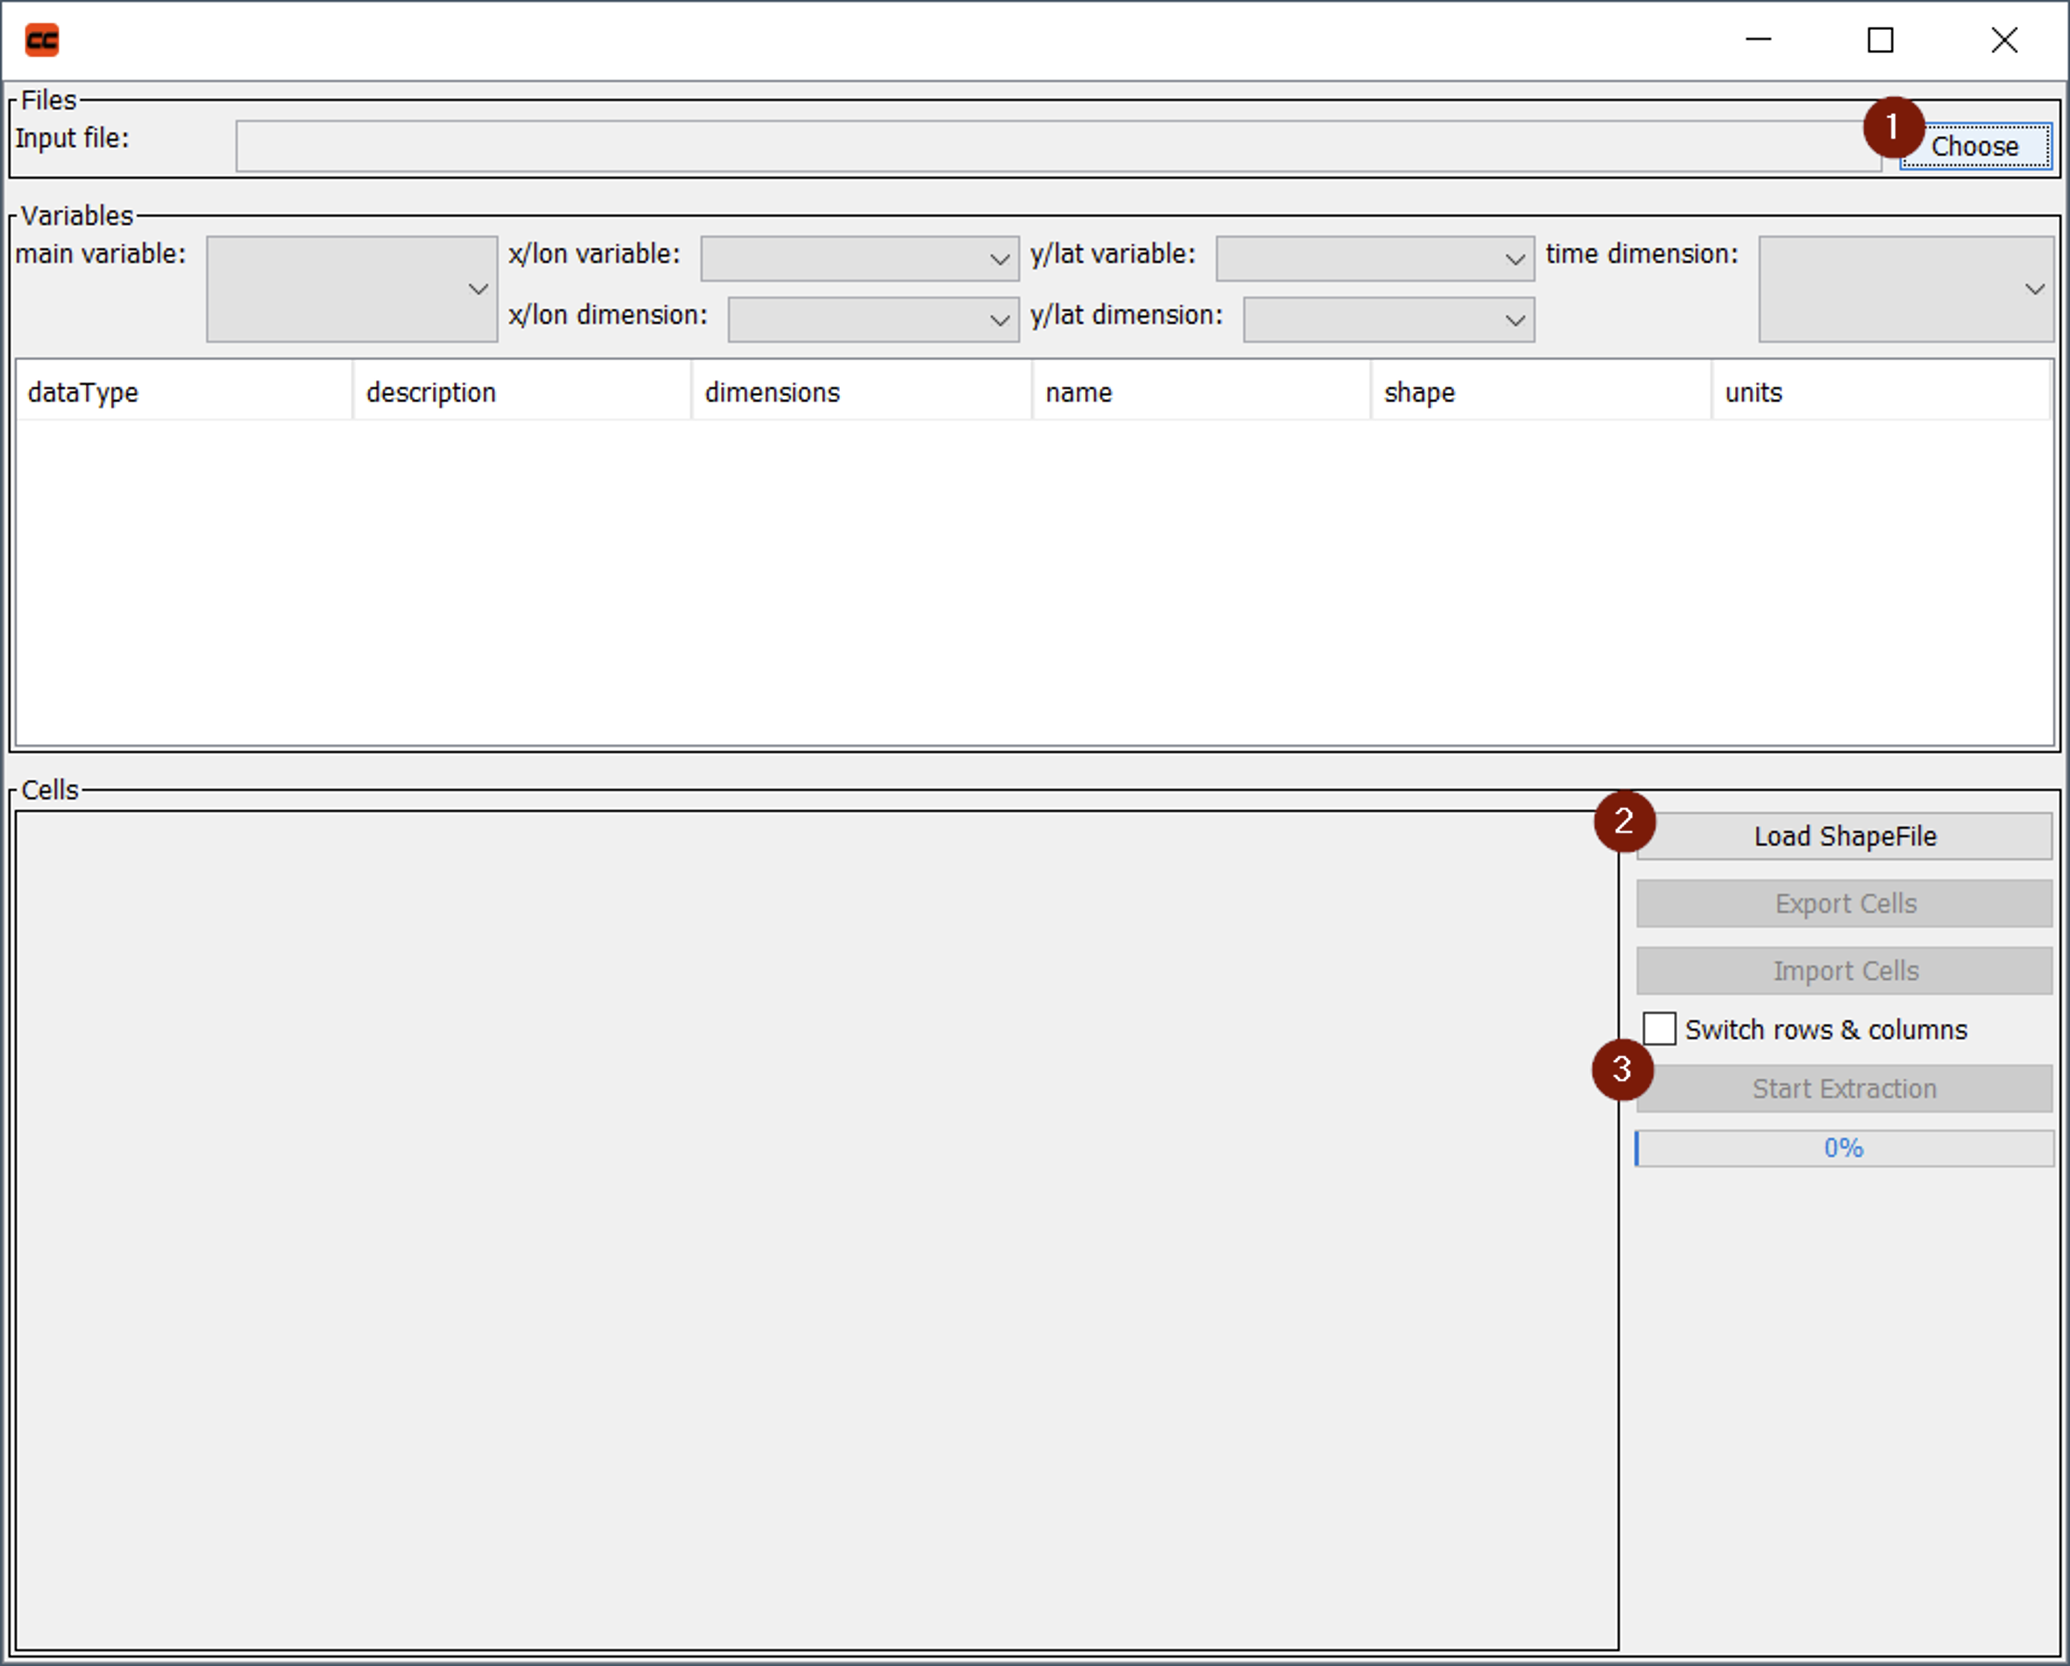Viewport: 2070px width, 1666px height.
Task: Click the Choose input file button
Action: pos(1974,147)
